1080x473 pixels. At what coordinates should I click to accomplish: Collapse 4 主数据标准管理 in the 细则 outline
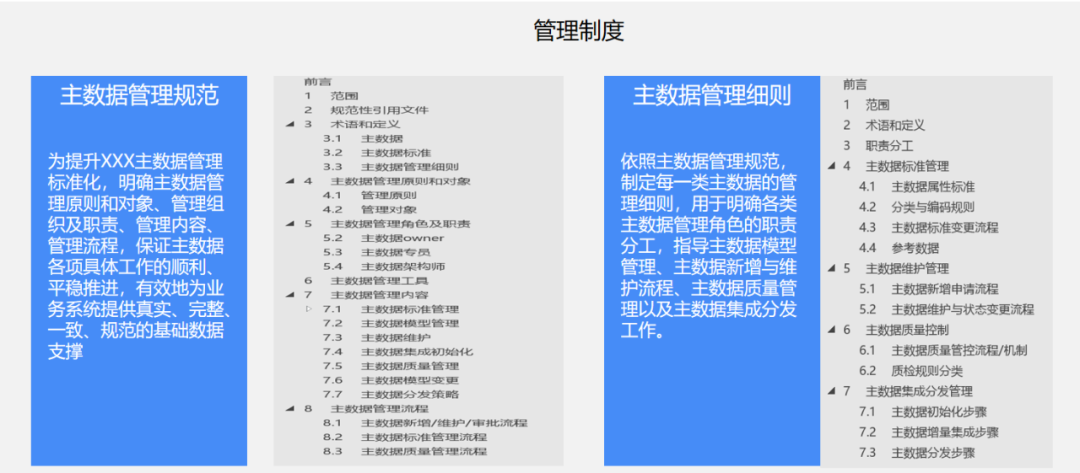[832, 166]
